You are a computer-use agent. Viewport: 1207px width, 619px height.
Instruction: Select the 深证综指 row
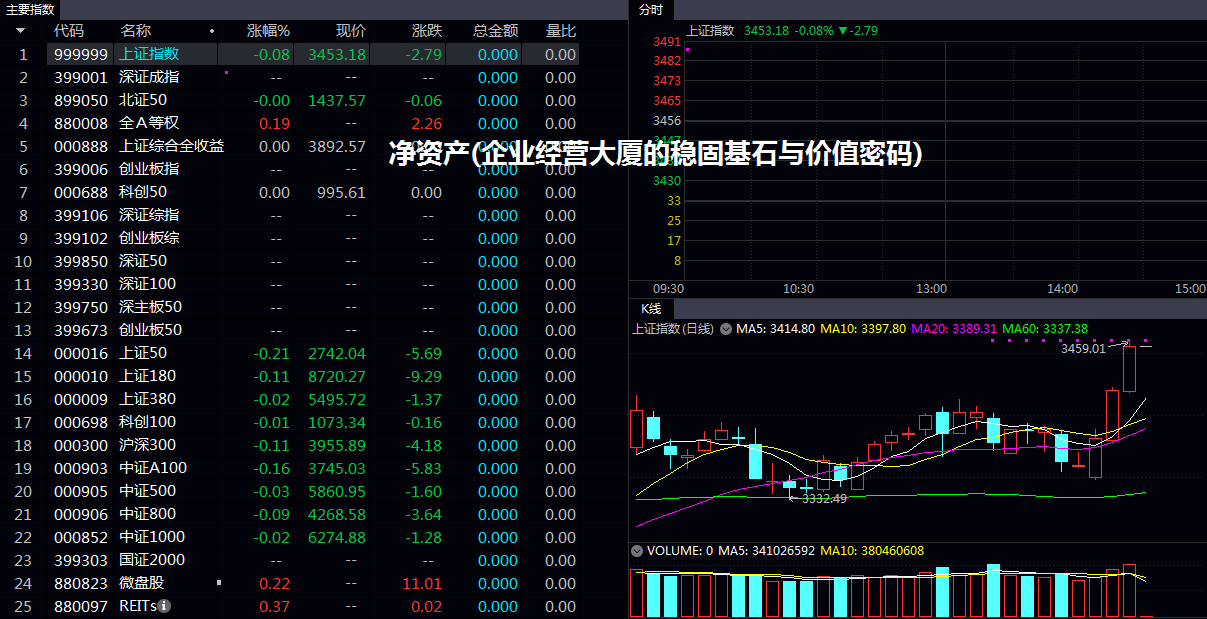(290, 215)
